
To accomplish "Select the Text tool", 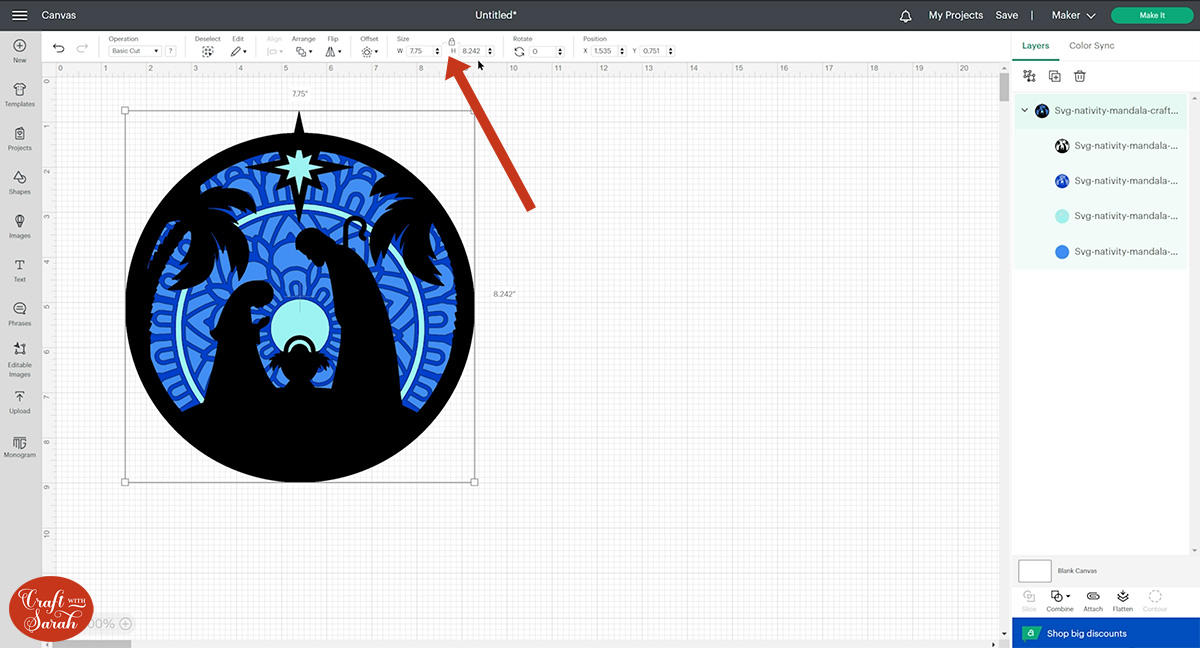I will click(20, 270).
